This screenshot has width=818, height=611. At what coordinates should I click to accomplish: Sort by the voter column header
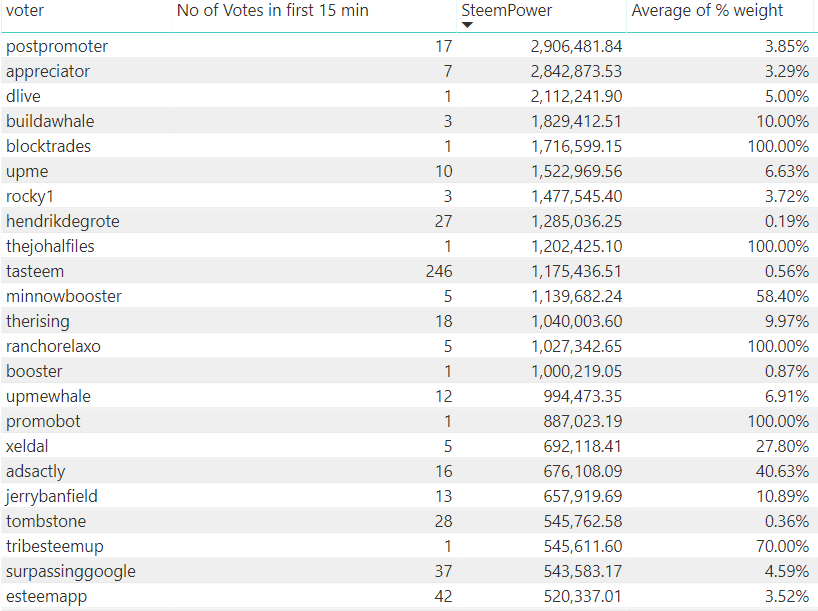[x=25, y=10]
